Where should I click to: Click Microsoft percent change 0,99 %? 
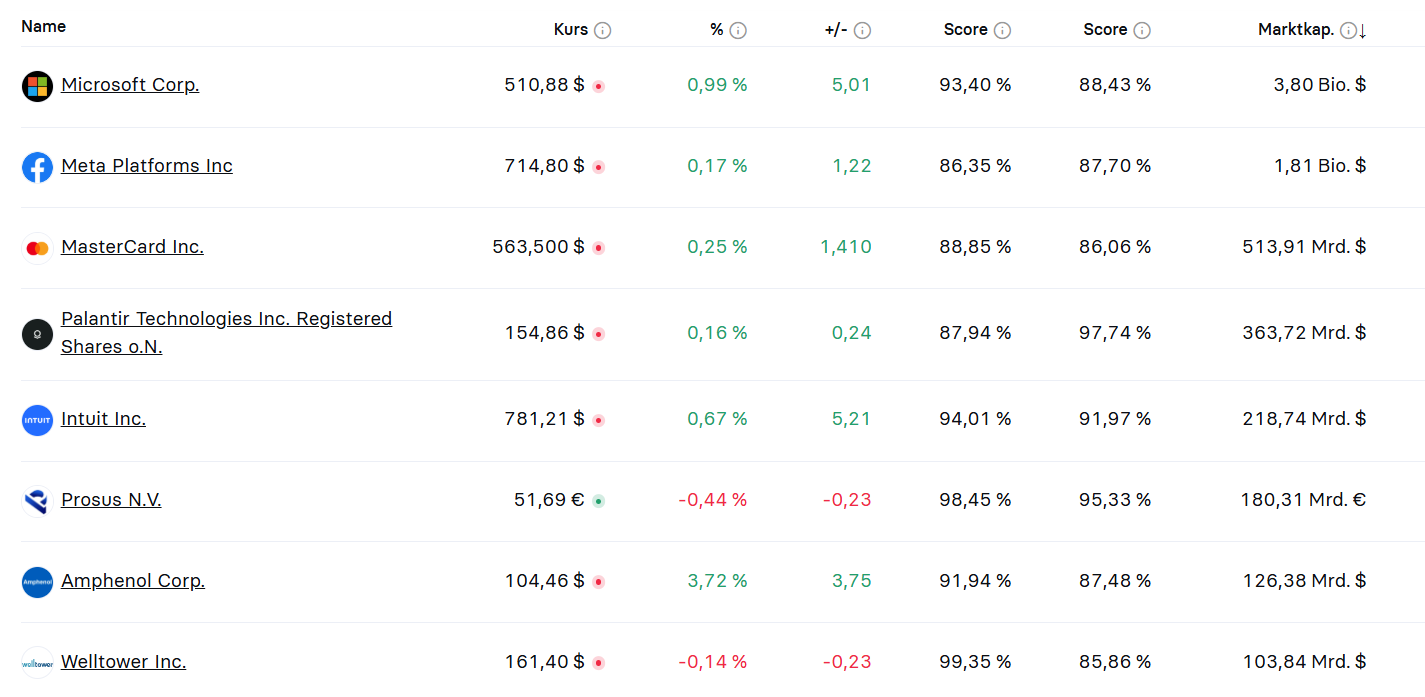[717, 85]
